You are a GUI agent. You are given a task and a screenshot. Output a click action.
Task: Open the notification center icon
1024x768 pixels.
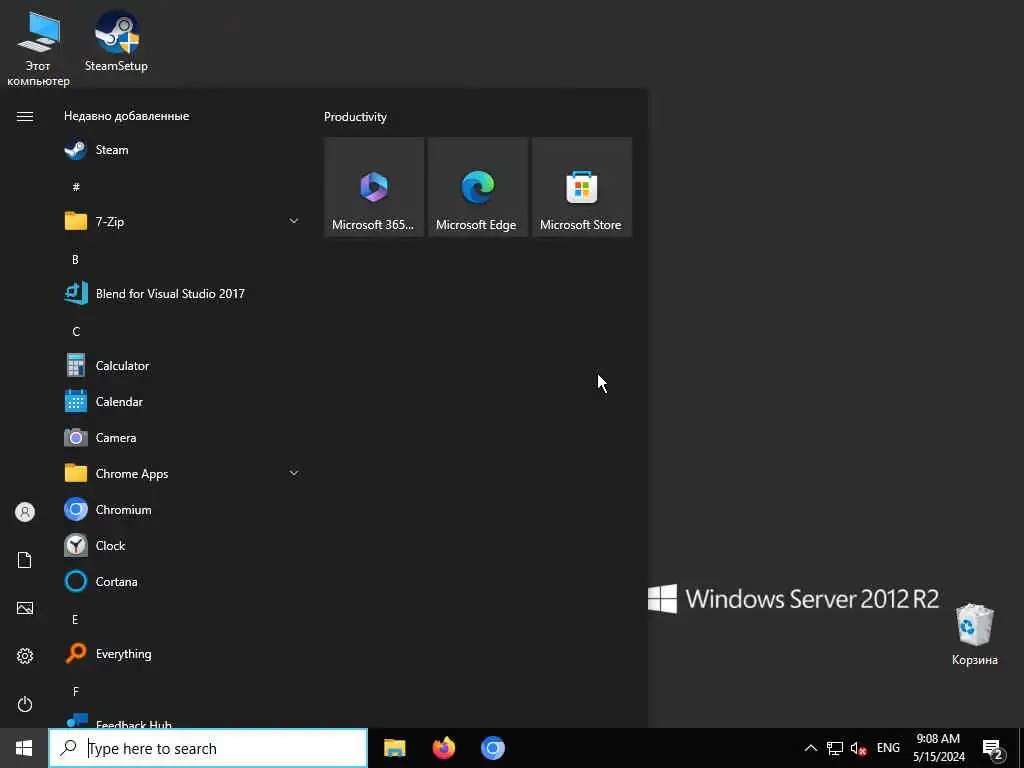point(992,749)
